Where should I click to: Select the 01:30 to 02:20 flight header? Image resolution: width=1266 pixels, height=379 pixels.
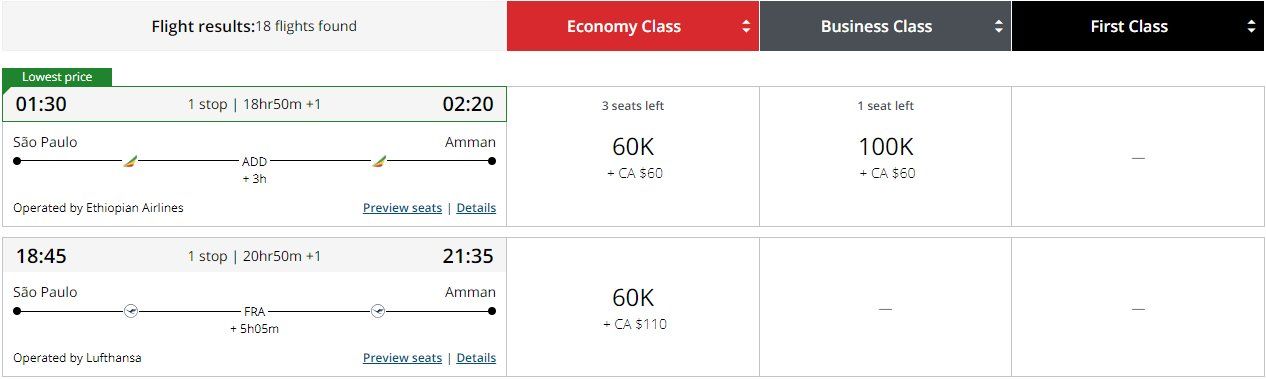coord(254,104)
